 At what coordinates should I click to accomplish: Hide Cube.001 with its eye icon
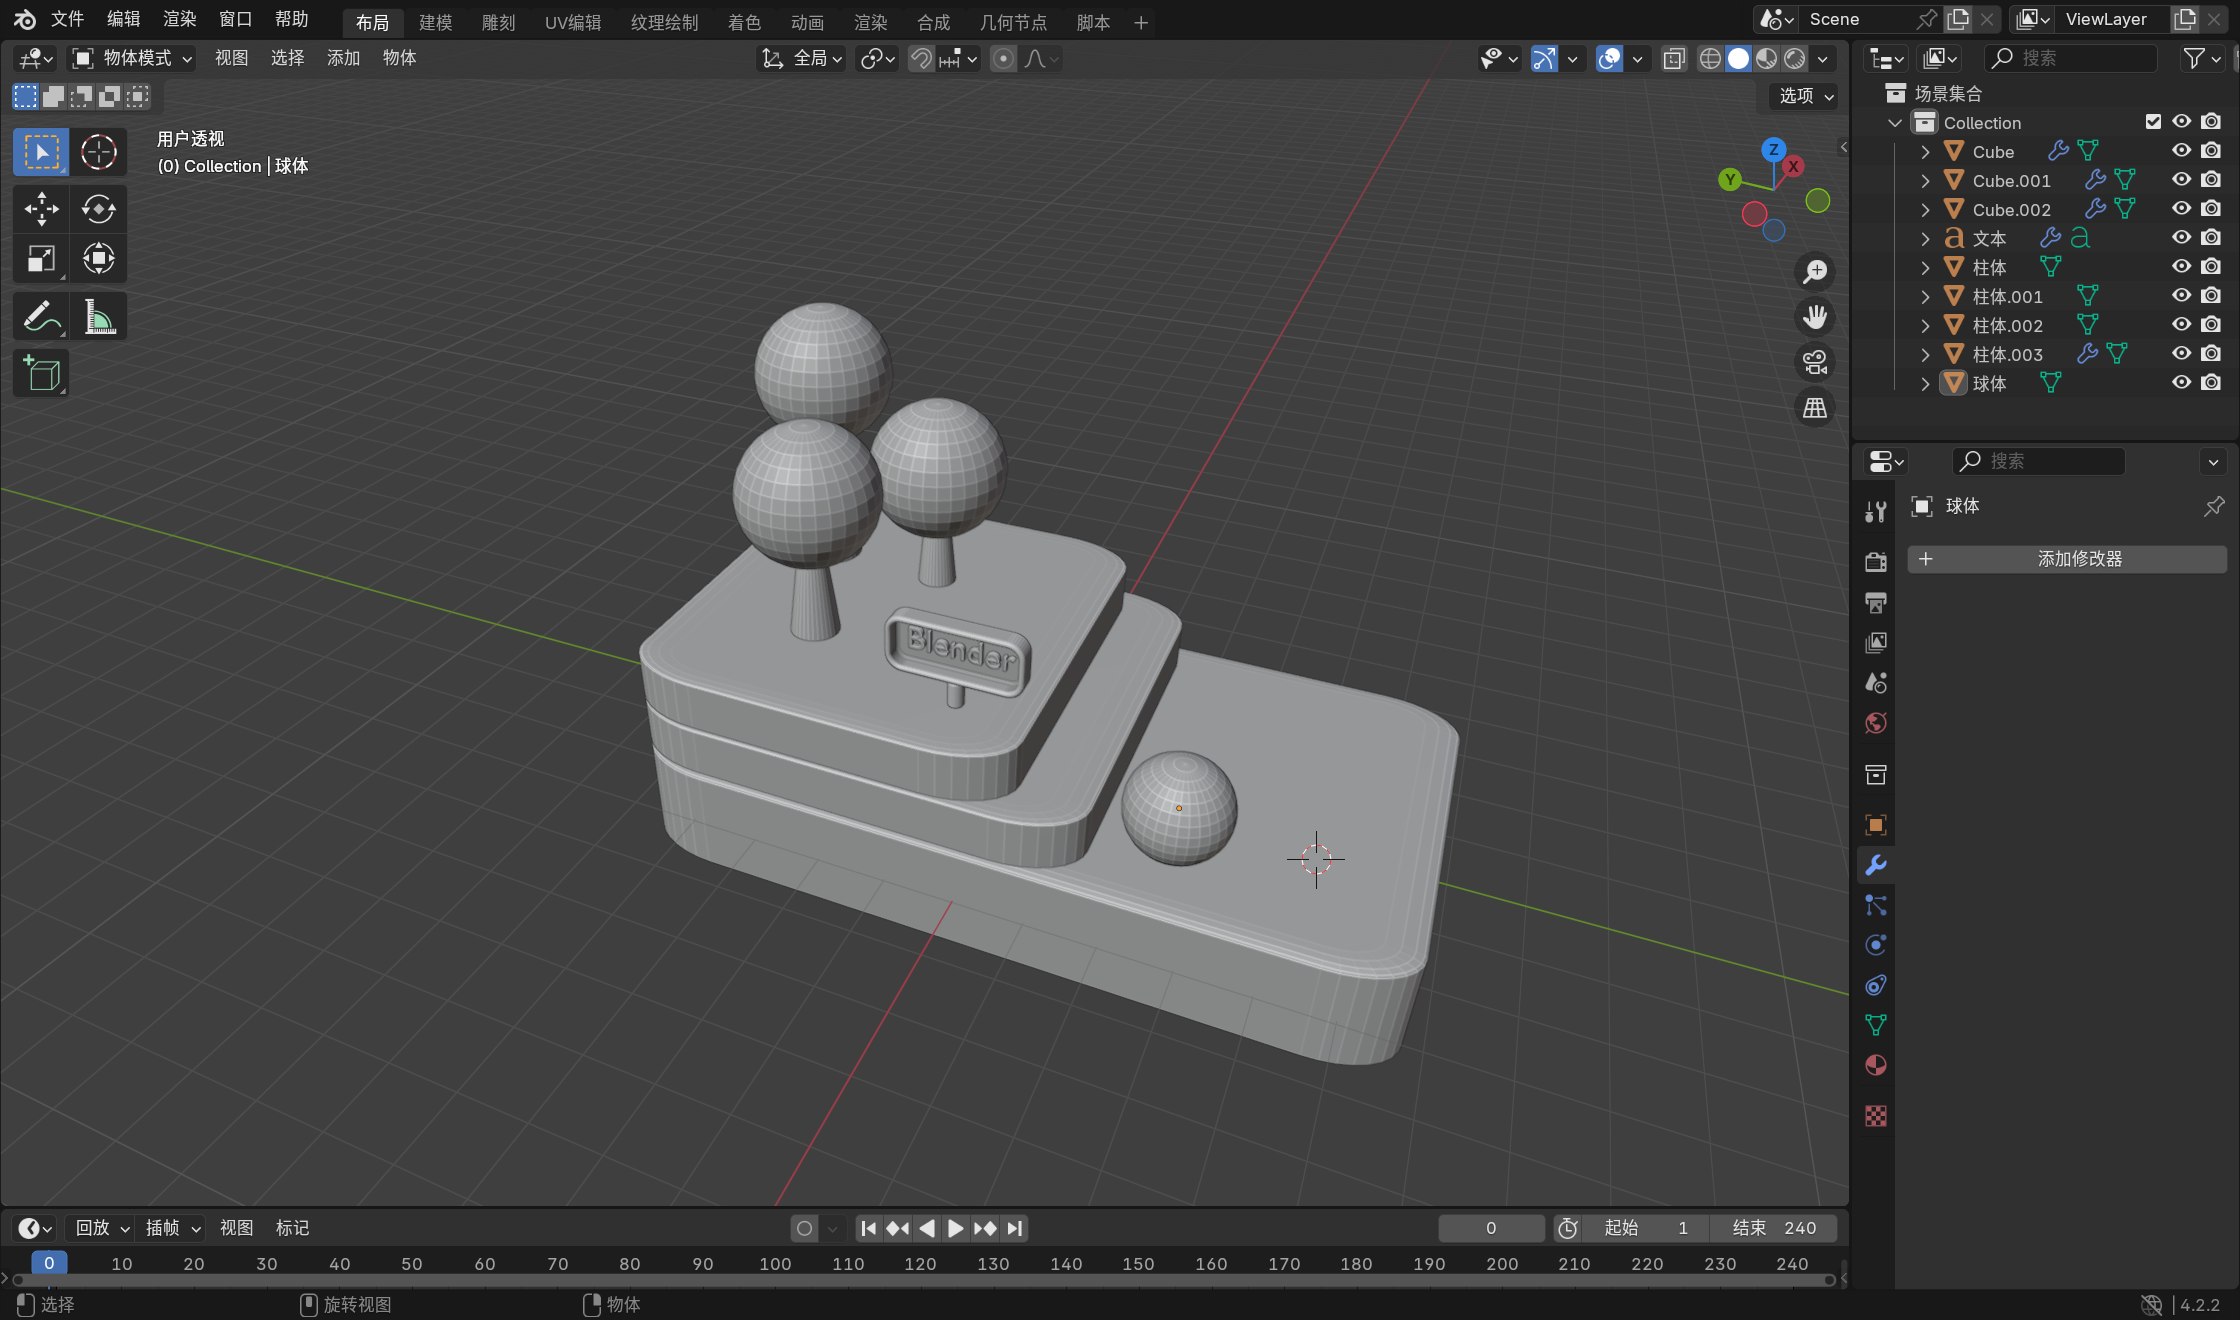2181,180
